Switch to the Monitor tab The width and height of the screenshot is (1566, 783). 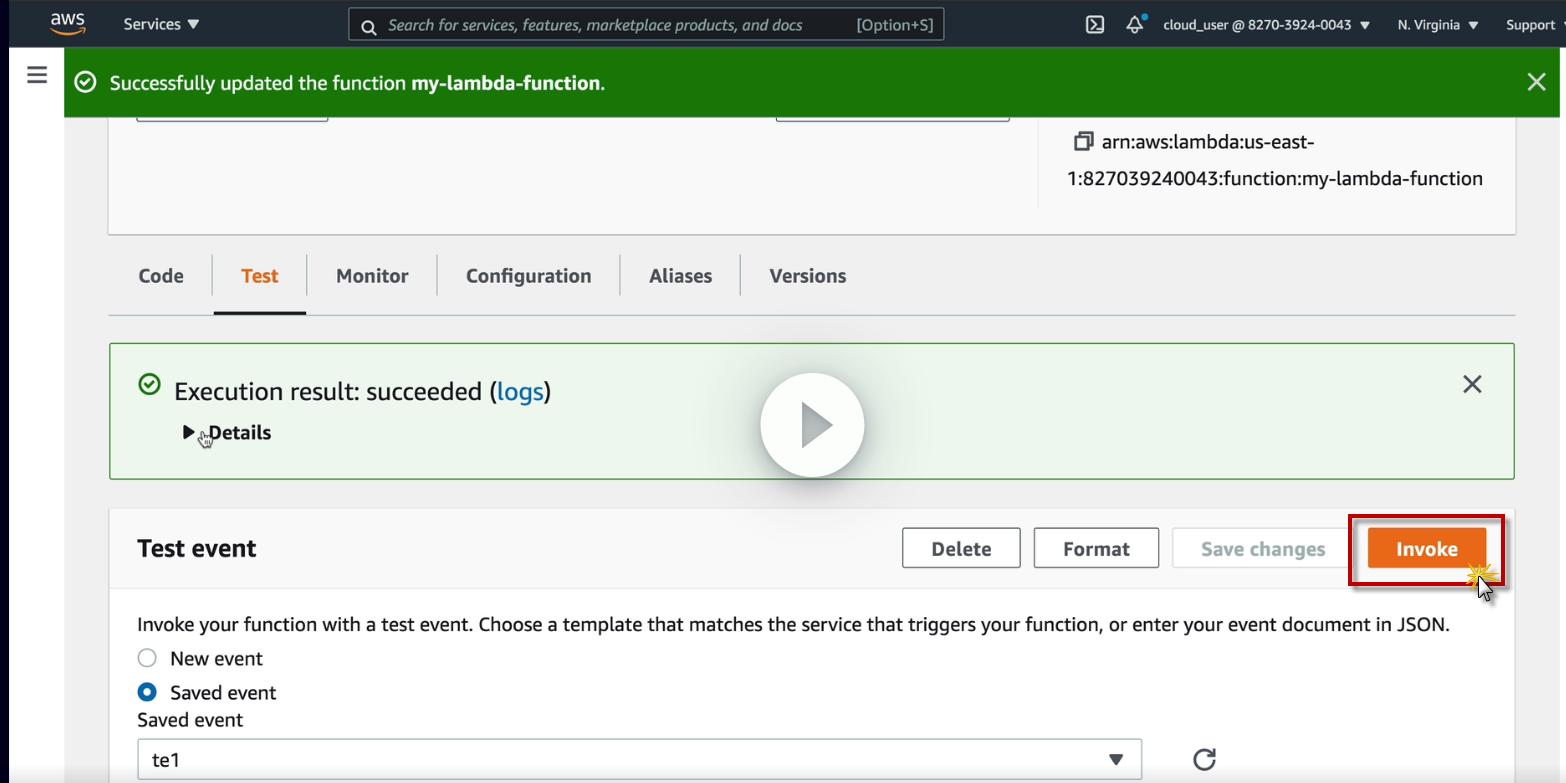(372, 276)
